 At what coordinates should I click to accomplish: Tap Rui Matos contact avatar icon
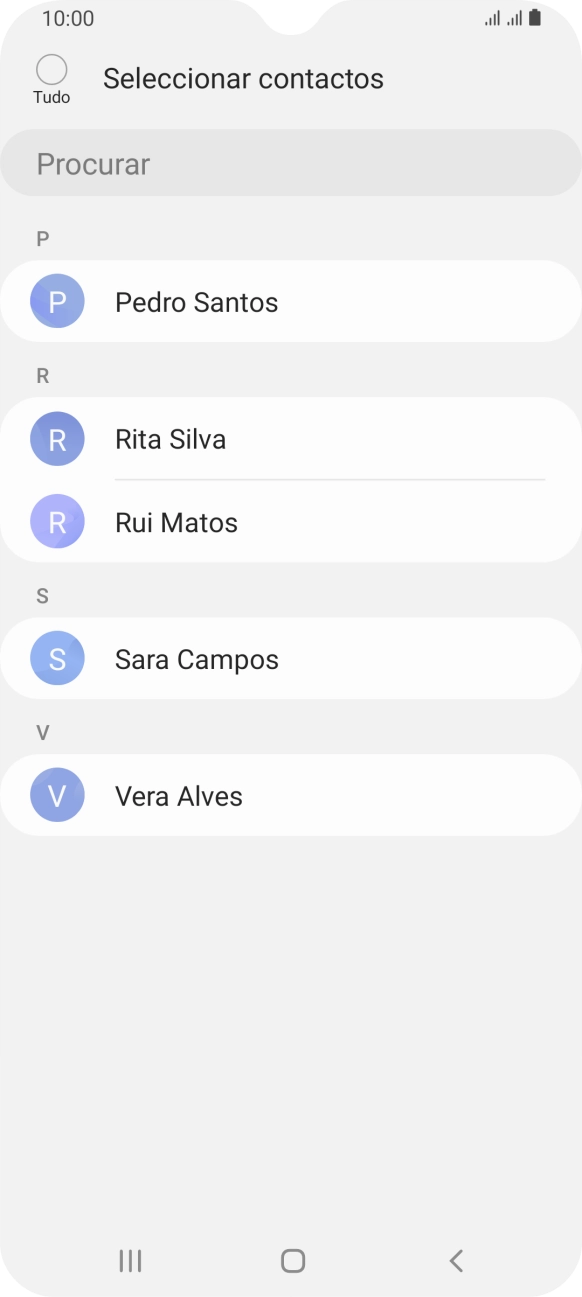tap(57, 521)
